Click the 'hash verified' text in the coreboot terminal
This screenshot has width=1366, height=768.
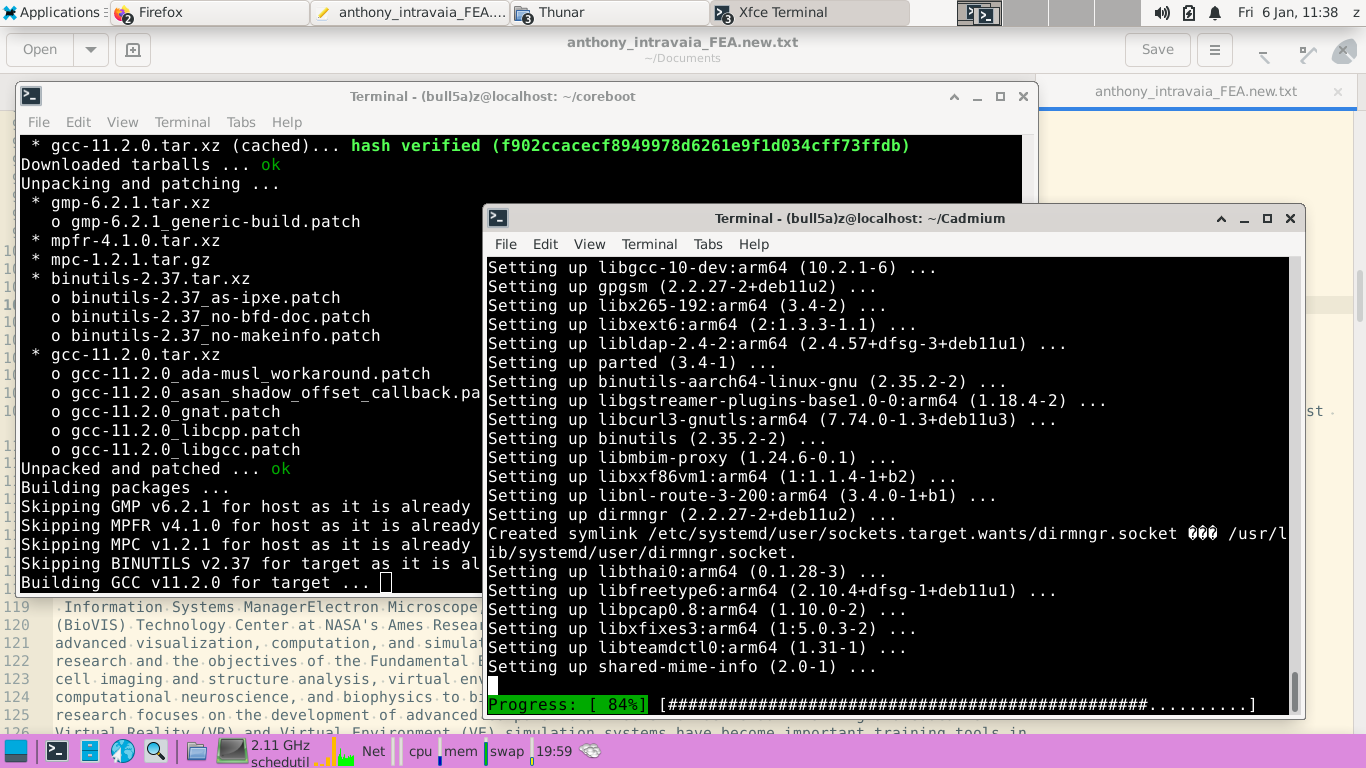[414, 146]
